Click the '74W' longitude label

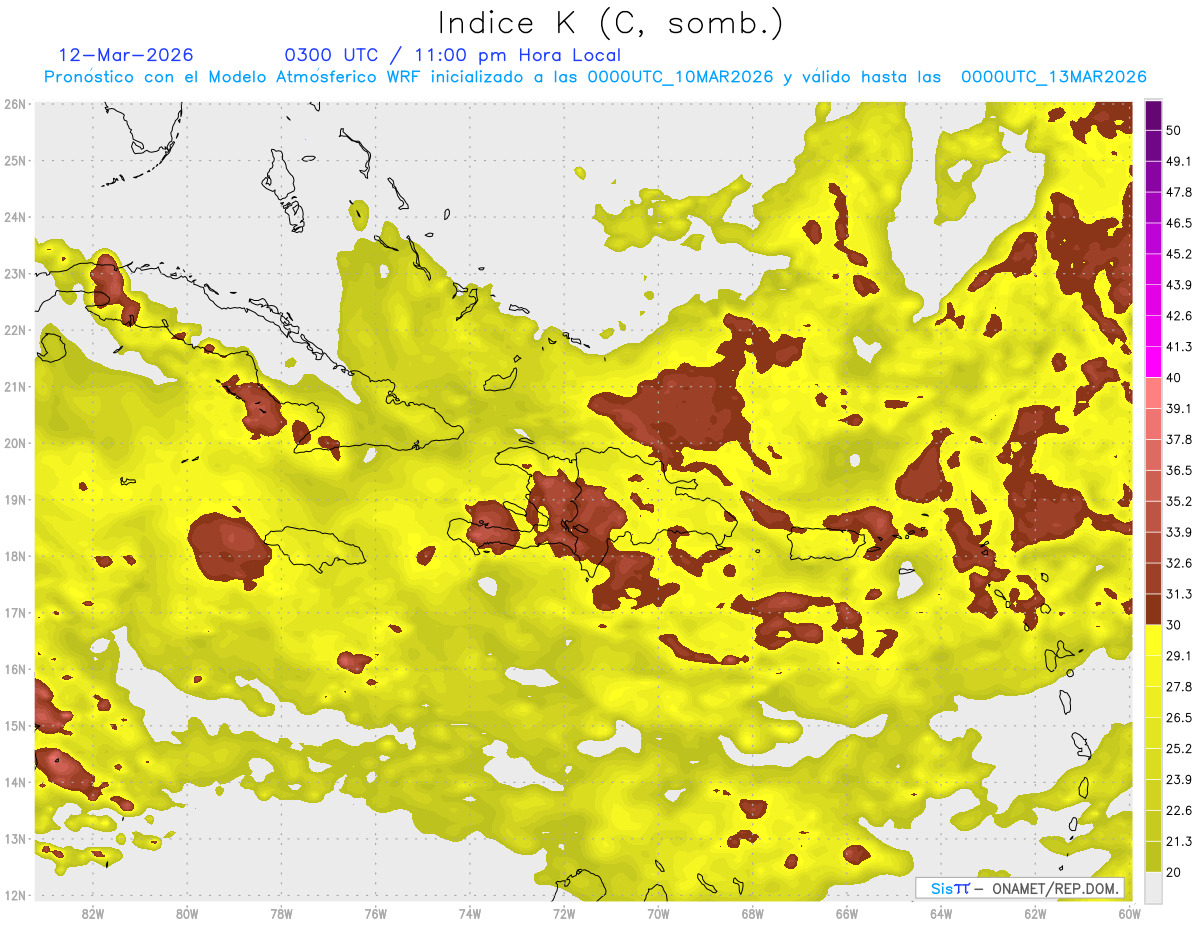pyautogui.click(x=470, y=913)
